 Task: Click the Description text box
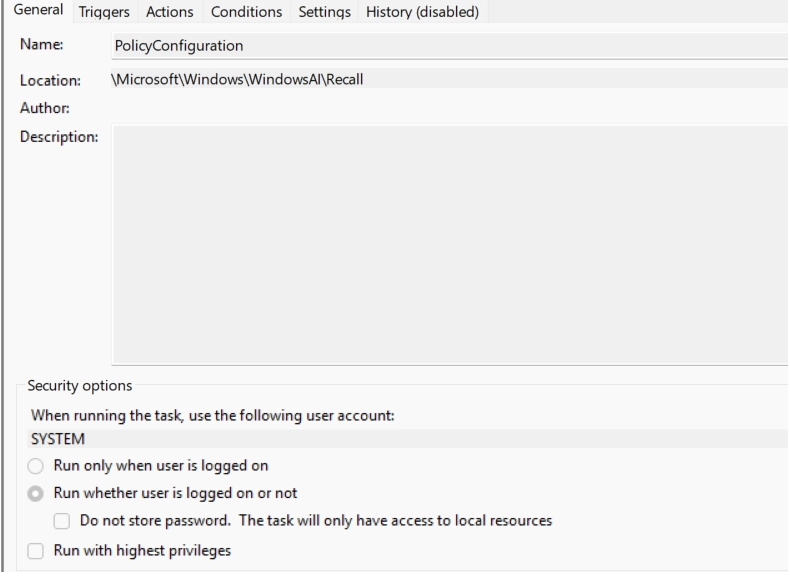pyautogui.click(x=448, y=243)
